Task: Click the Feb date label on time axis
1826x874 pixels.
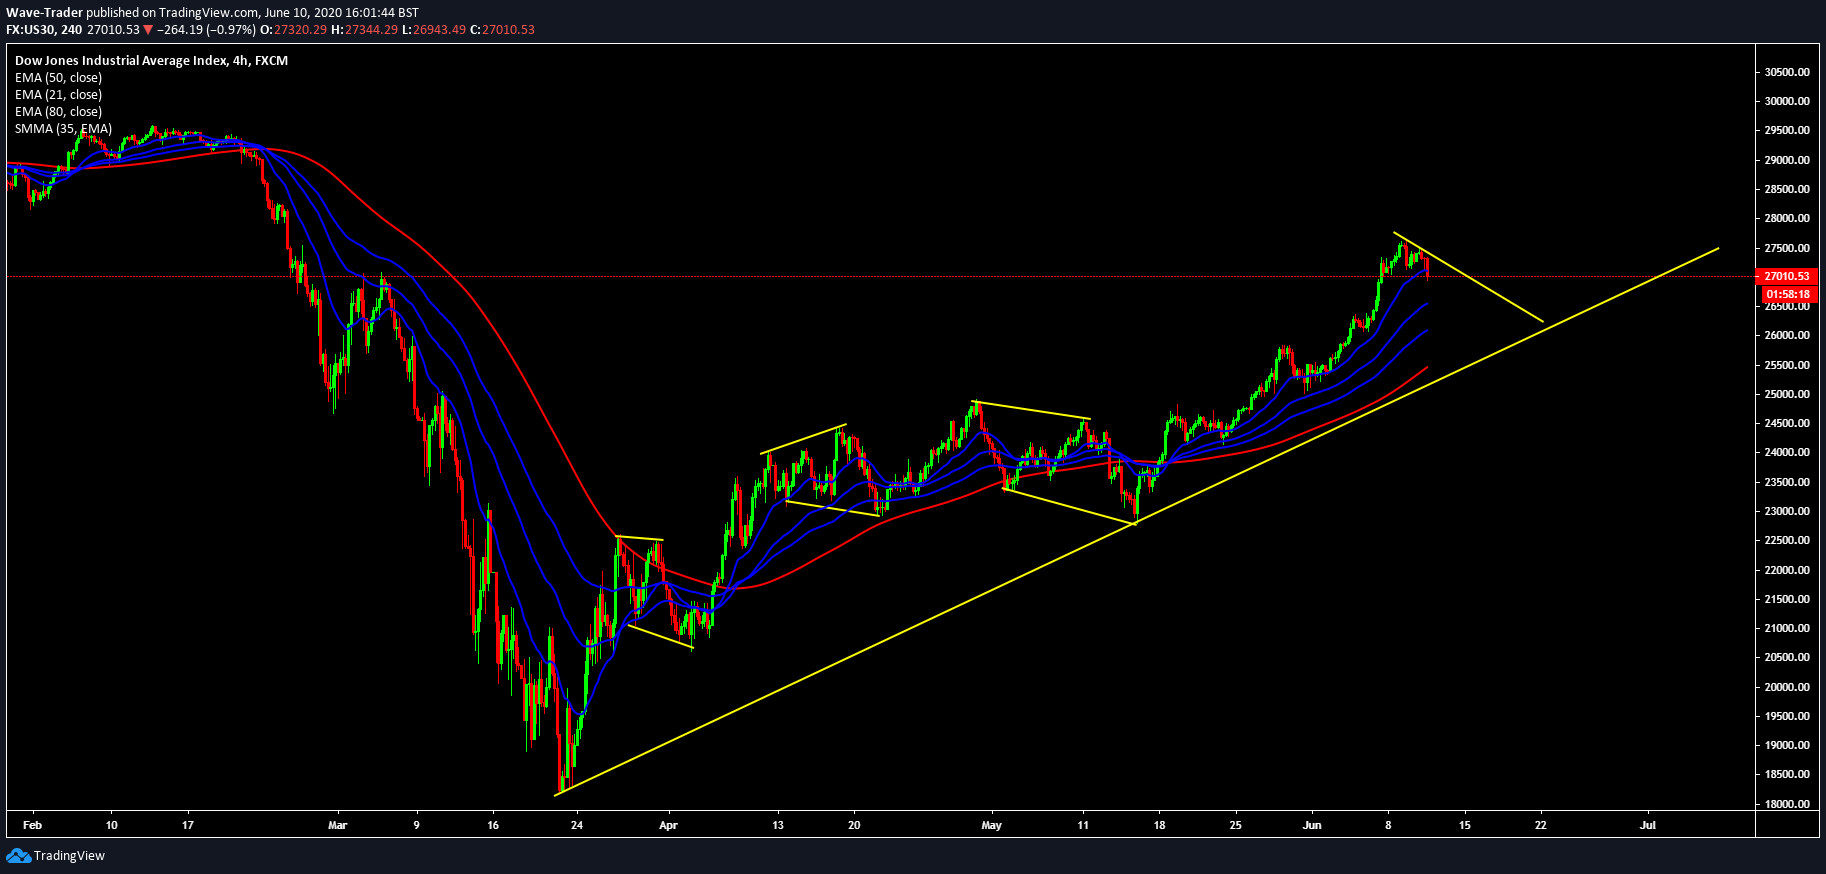Action: 32,825
